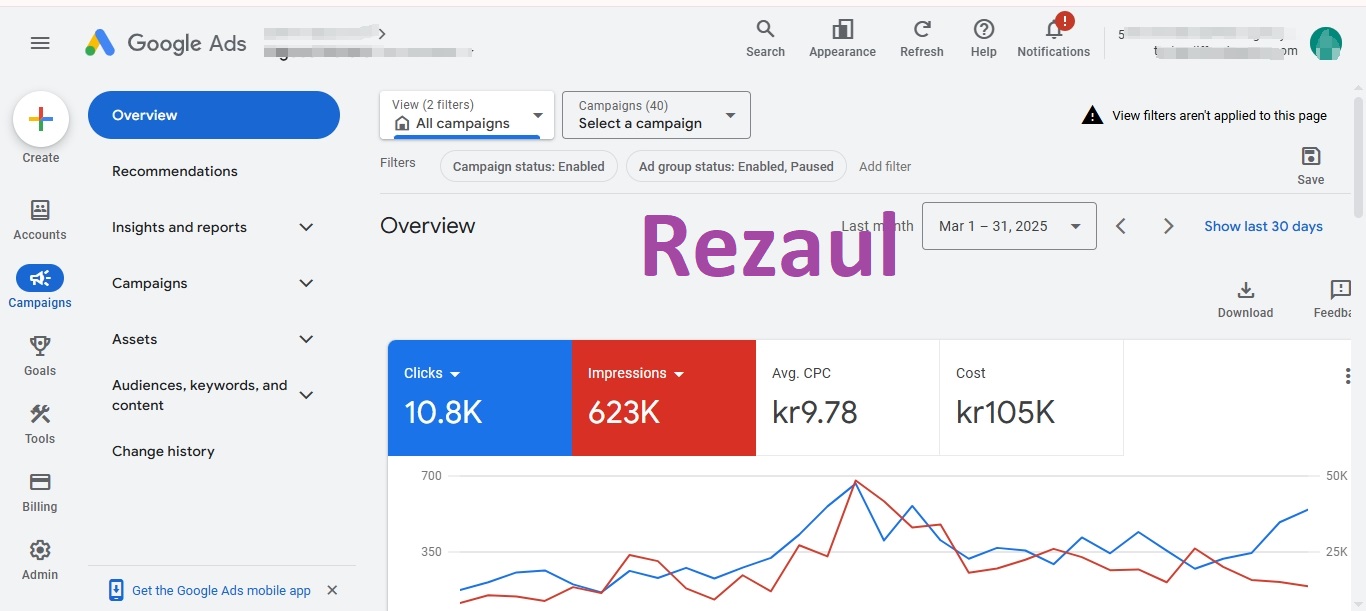This screenshot has height=611, width=1366.
Task: Click the View filters aren't applied message
Action: click(x=1219, y=115)
